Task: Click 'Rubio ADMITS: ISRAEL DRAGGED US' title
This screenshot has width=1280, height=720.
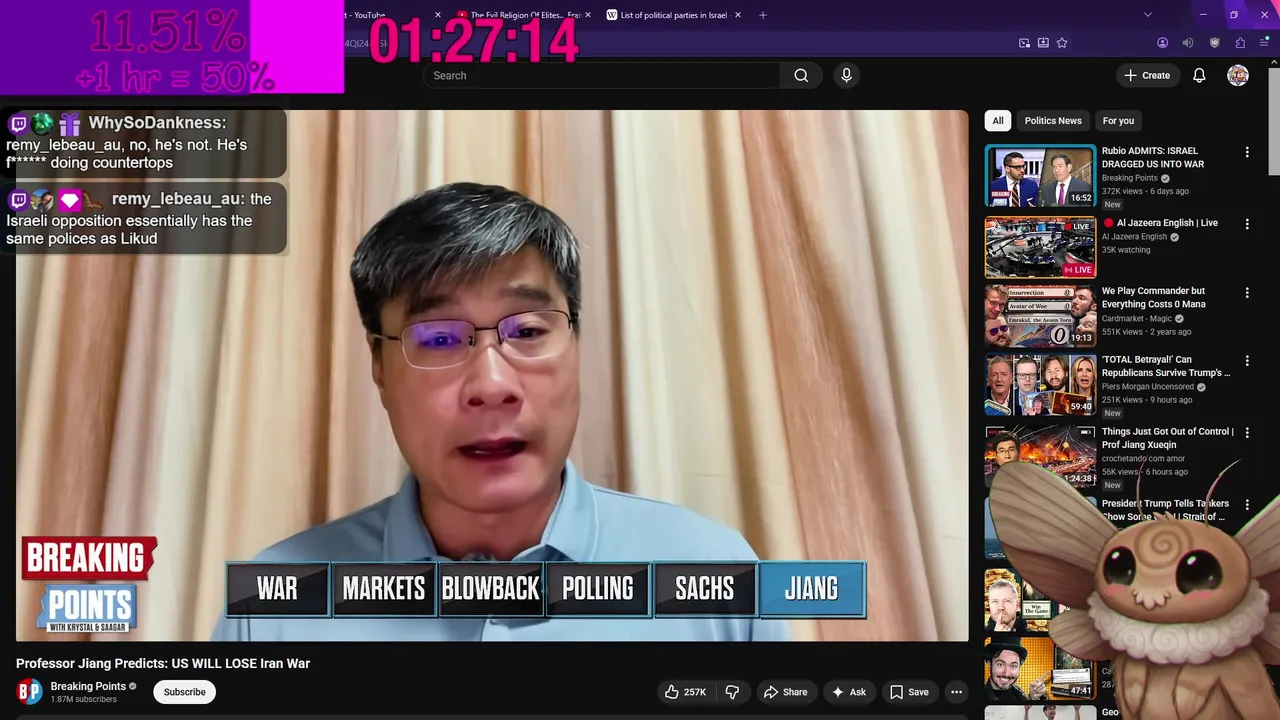Action: (1153, 157)
